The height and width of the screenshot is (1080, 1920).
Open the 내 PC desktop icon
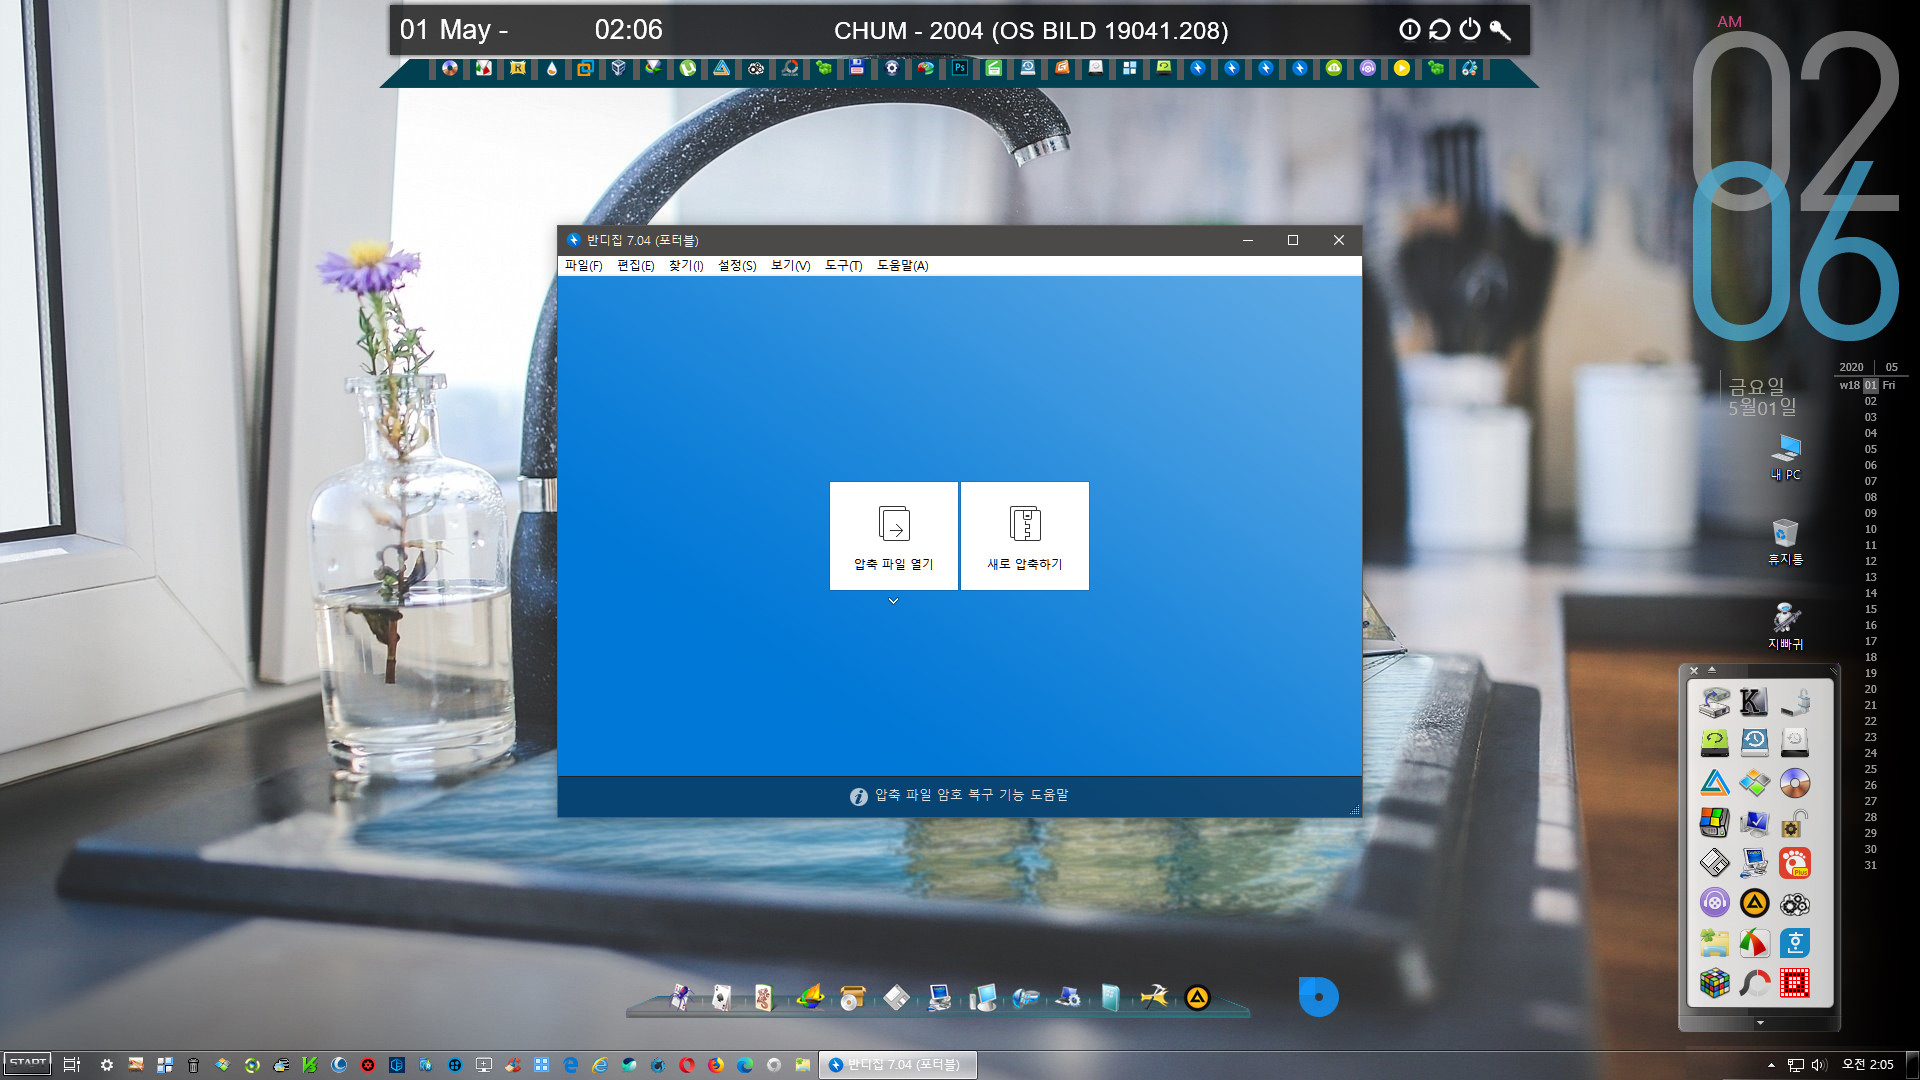[1785, 457]
